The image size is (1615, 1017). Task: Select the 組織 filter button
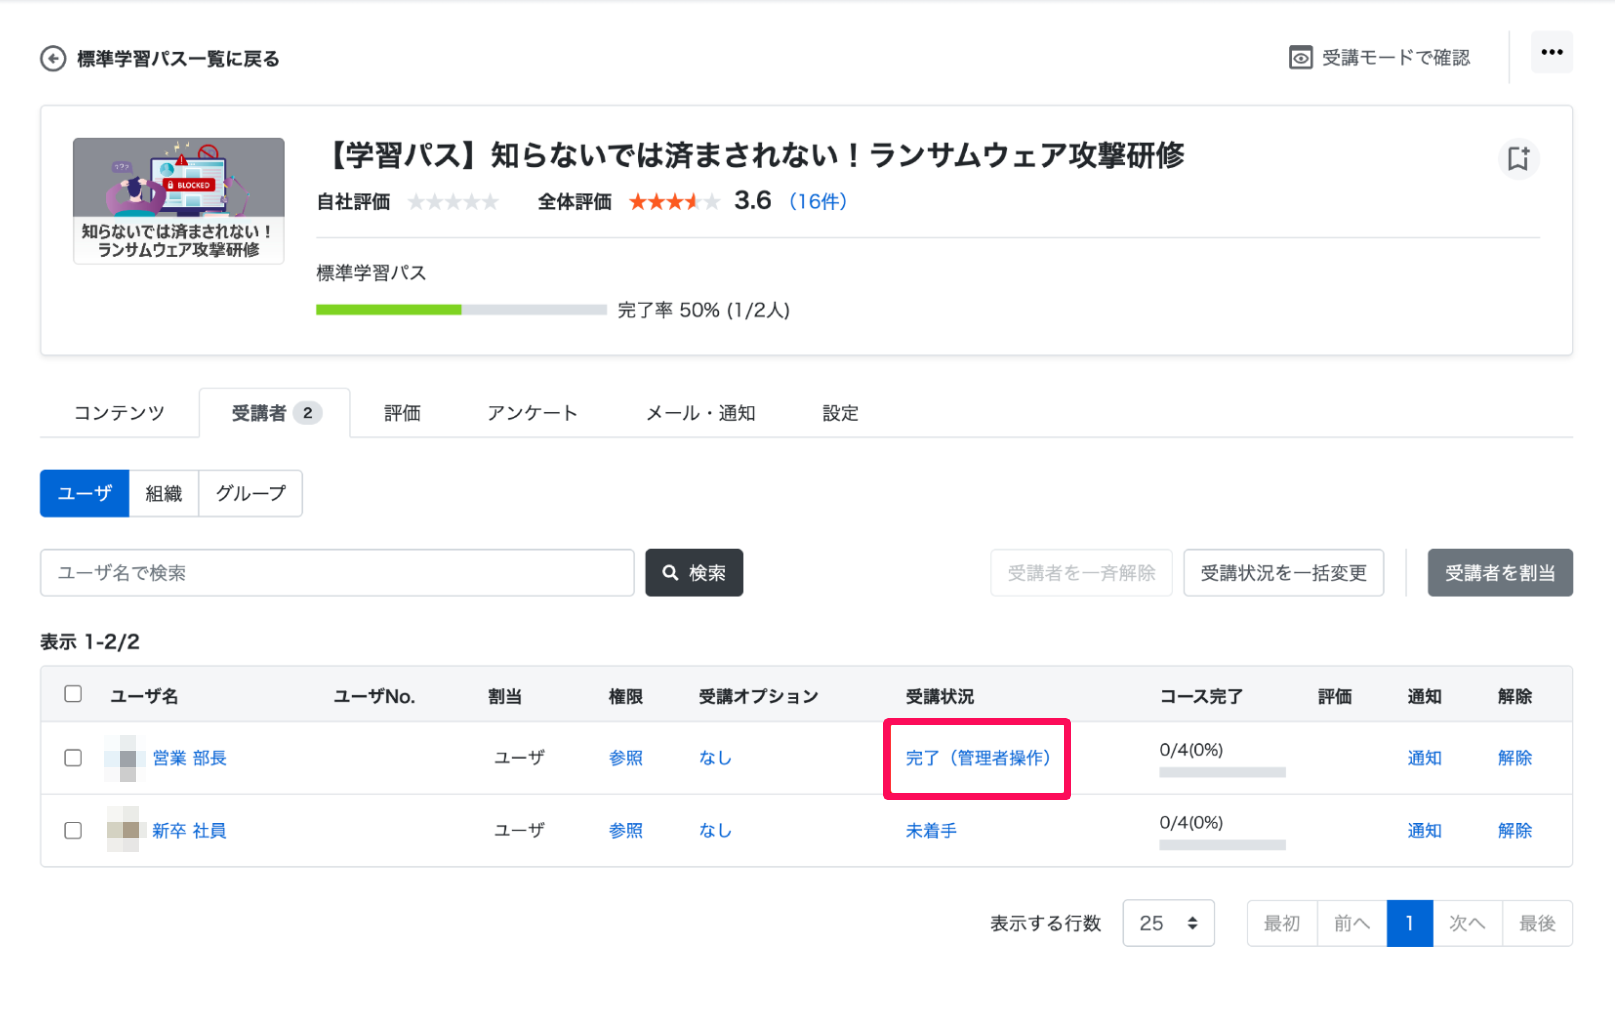pyautogui.click(x=164, y=493)
